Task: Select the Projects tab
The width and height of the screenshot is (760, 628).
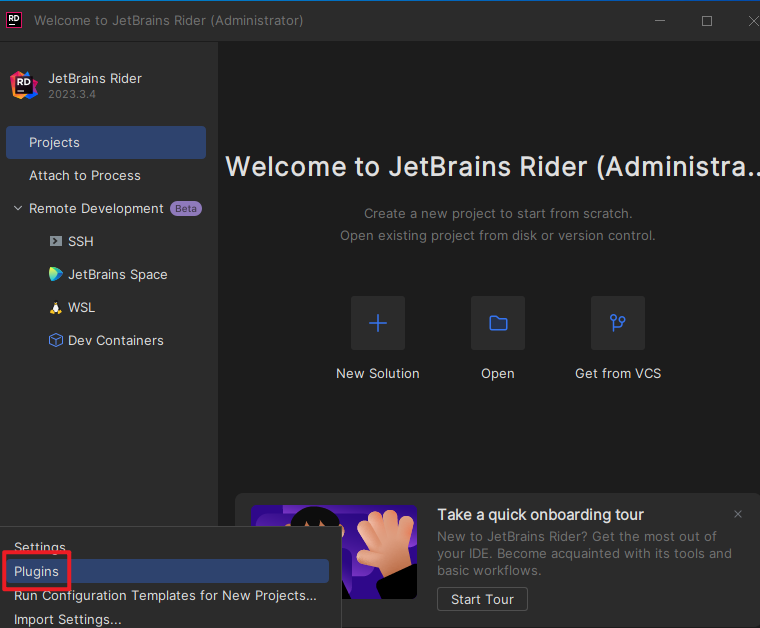Action: tap(106, 142)
